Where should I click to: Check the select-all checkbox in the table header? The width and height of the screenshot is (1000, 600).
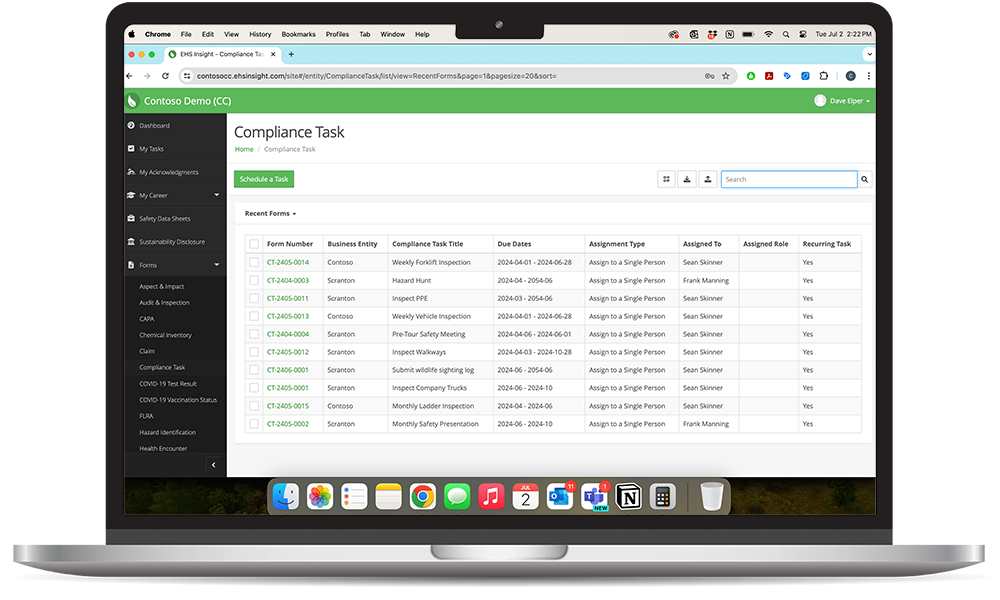pos(254,243)
